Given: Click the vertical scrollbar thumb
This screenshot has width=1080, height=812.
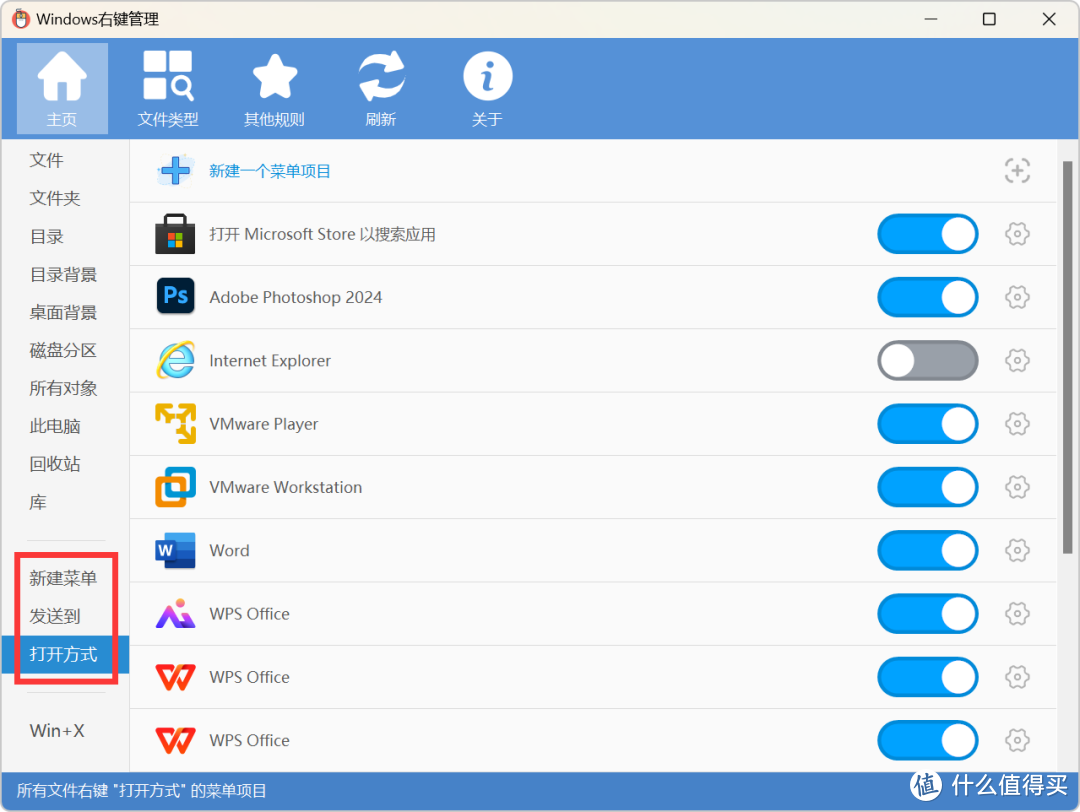Looking at the screenshot, I should (1067, 357).
